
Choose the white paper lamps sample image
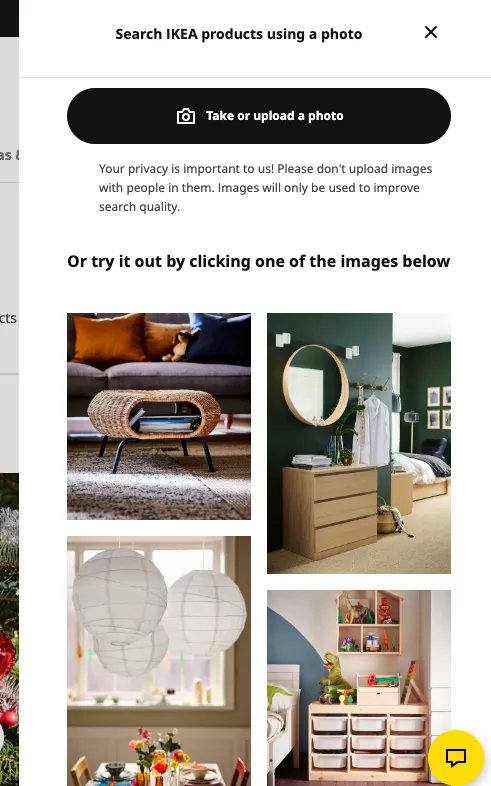pyautogui.click(x=159, y=661)
